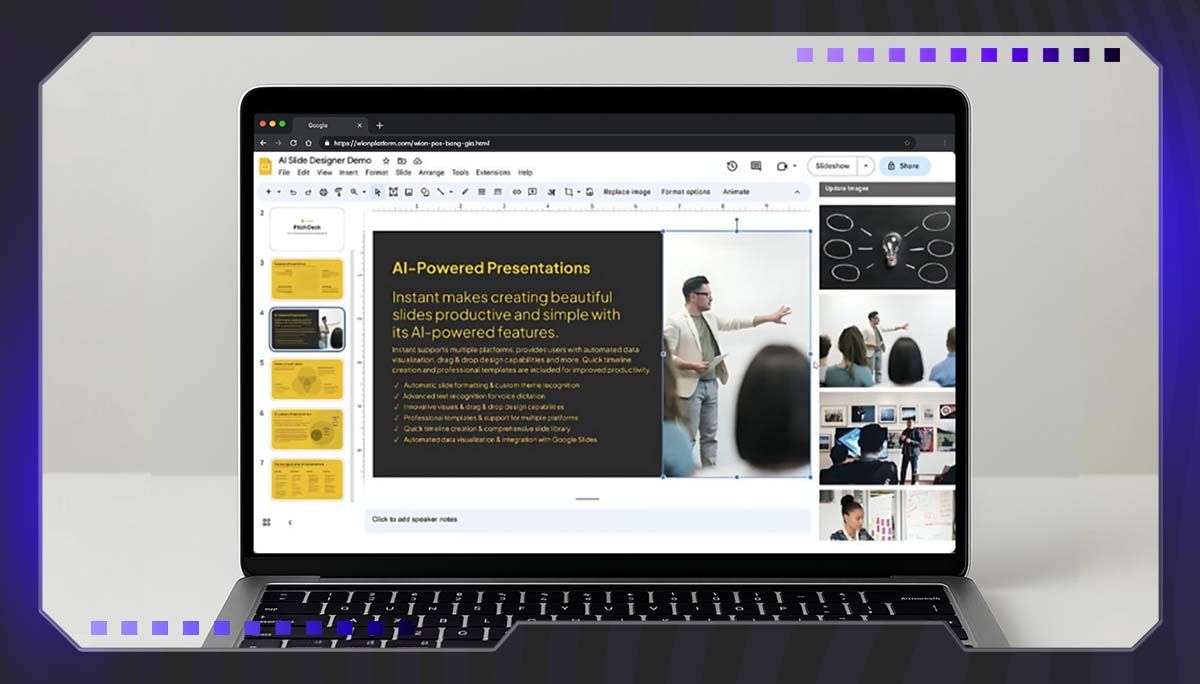
Task: Click the Undo arrow in the toolbar
Action: [x=293, y=192]
